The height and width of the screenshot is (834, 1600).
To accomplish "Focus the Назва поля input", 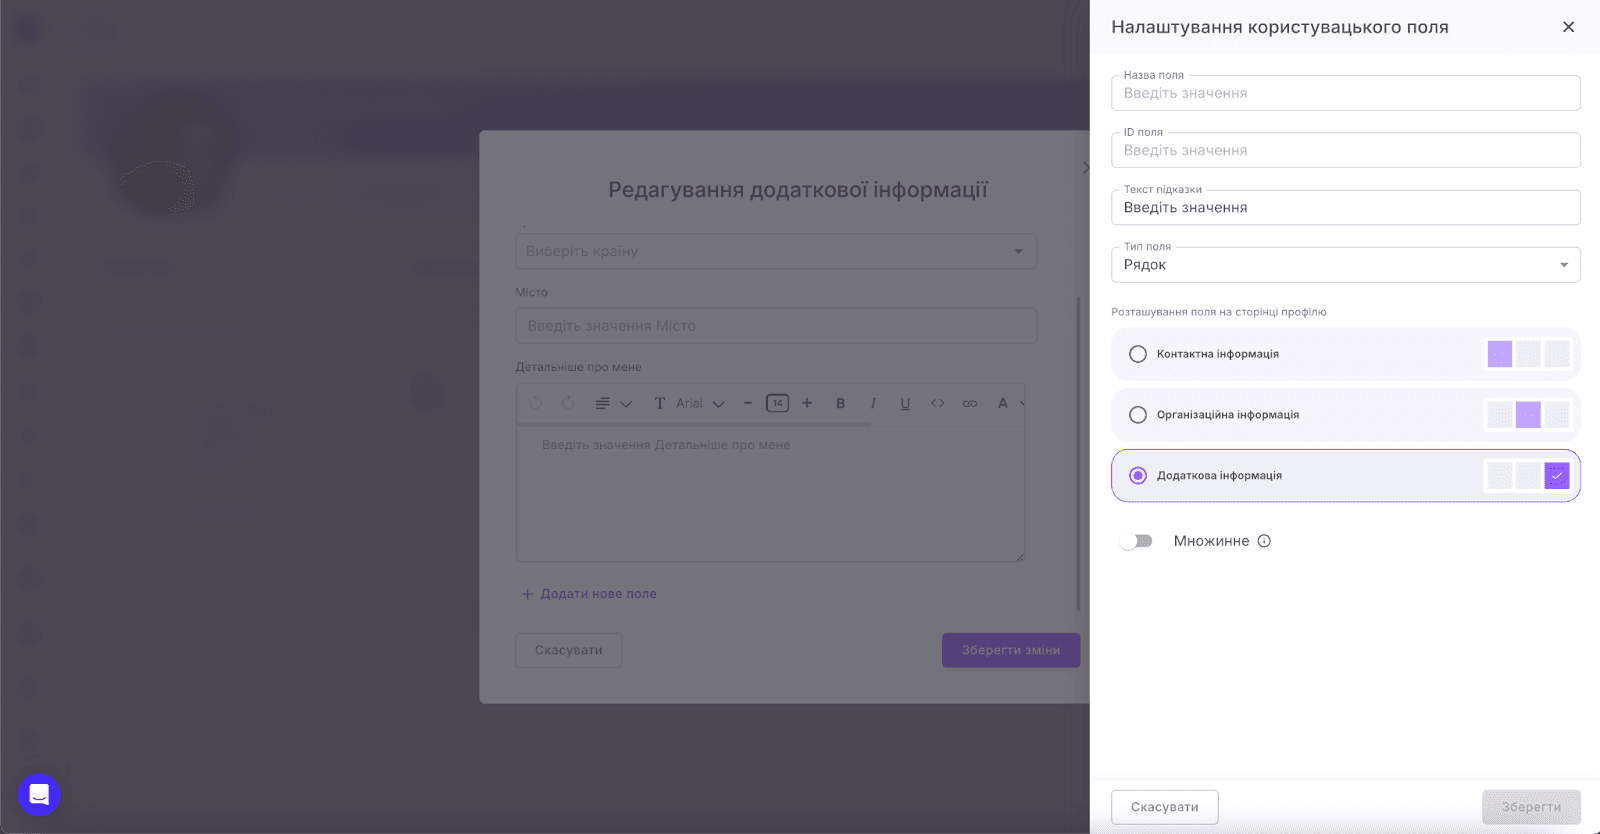I will click(1346, 93).
